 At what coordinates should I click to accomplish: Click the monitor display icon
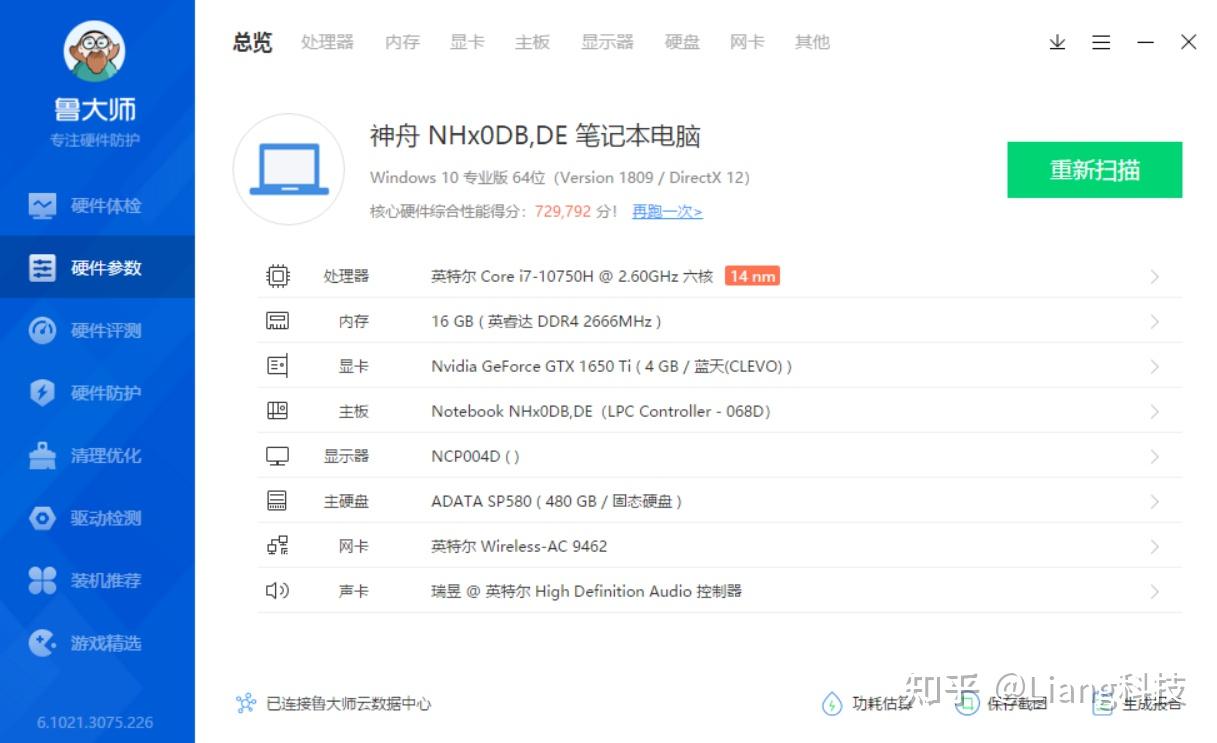[x=277, y=456]
